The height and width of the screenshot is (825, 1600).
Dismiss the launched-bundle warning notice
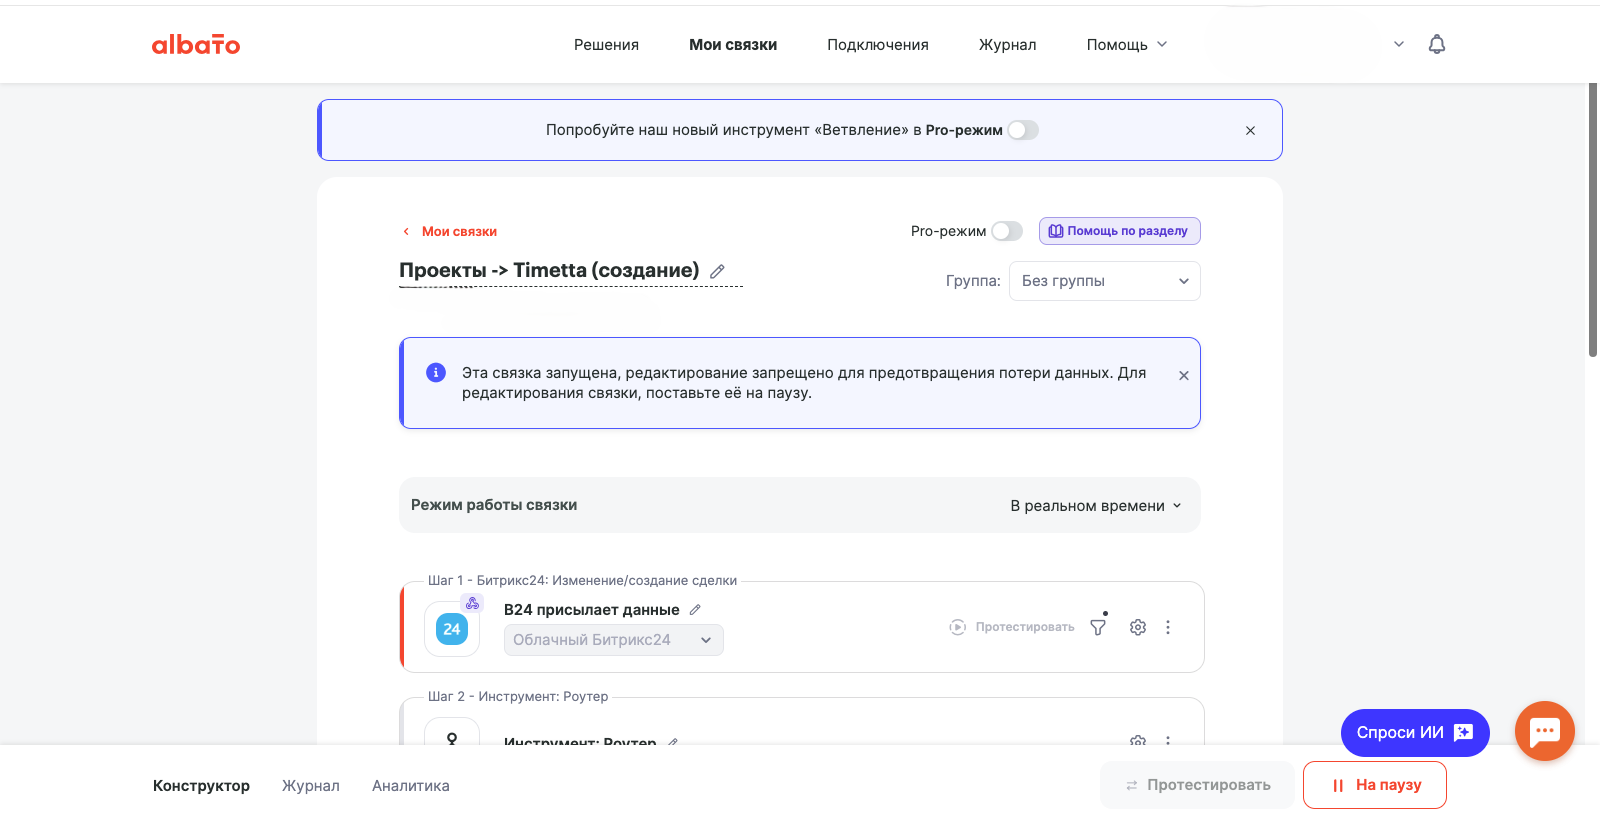[1184, 376]
